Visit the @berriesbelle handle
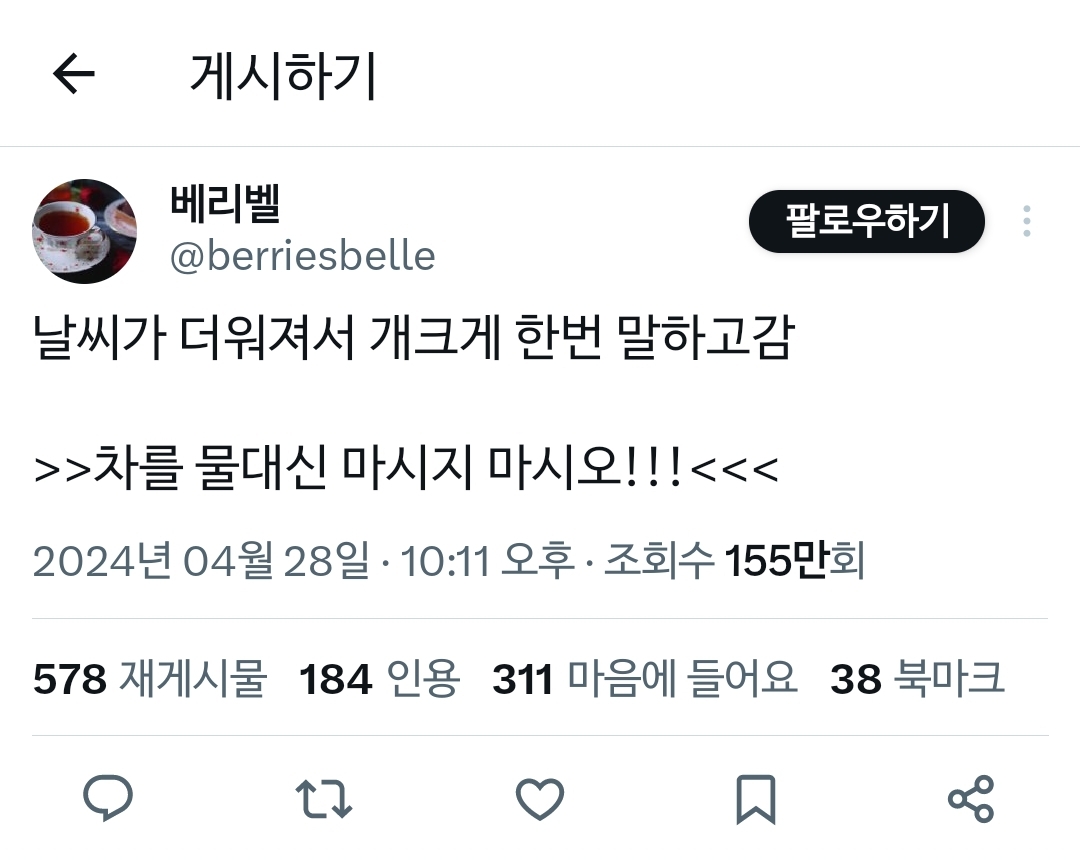1080x860 pixels. (x=302, y=256)
